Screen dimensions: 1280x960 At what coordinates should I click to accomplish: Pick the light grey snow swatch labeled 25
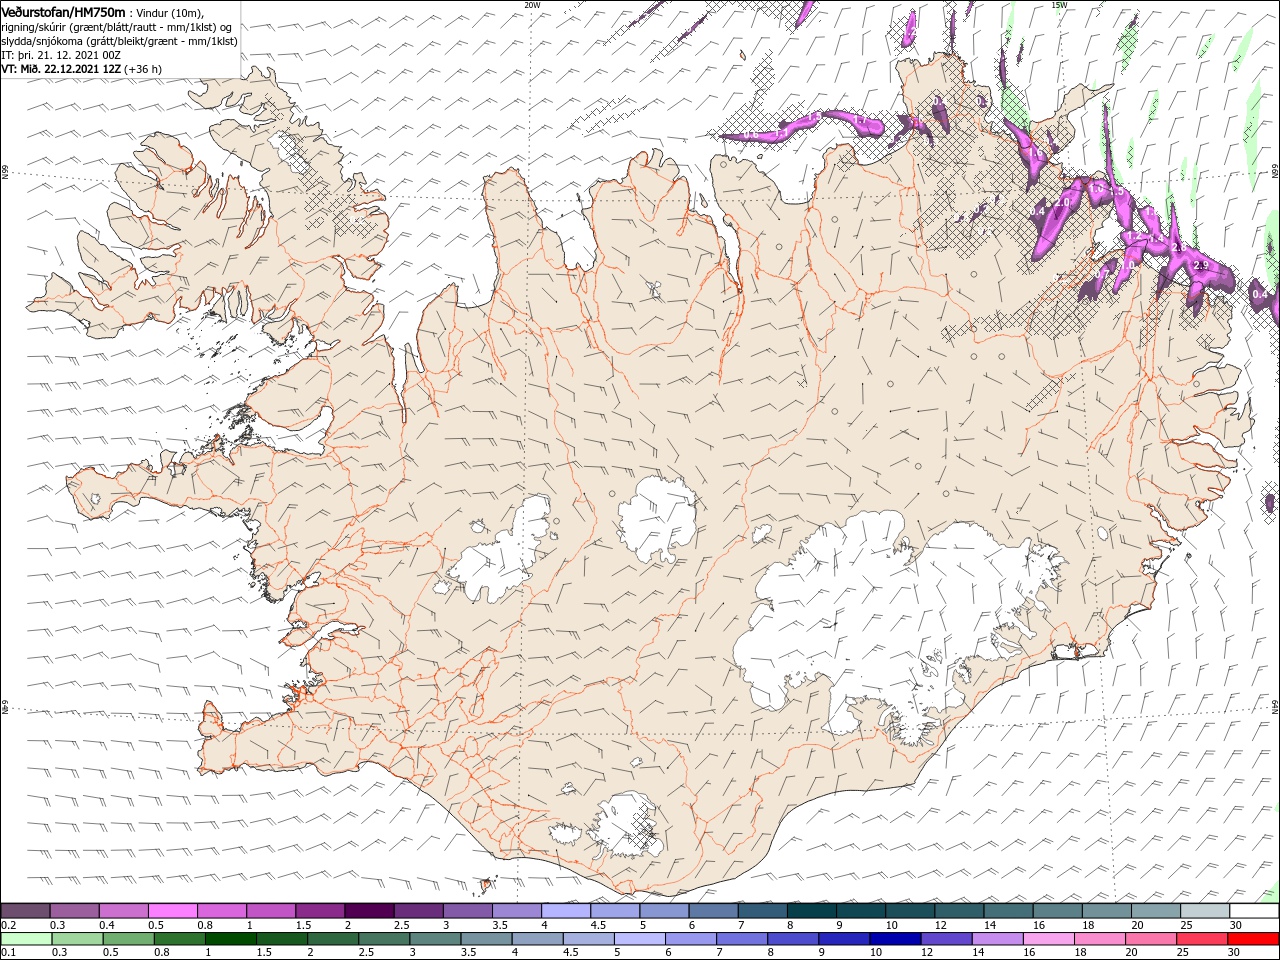pos(1204,911)
